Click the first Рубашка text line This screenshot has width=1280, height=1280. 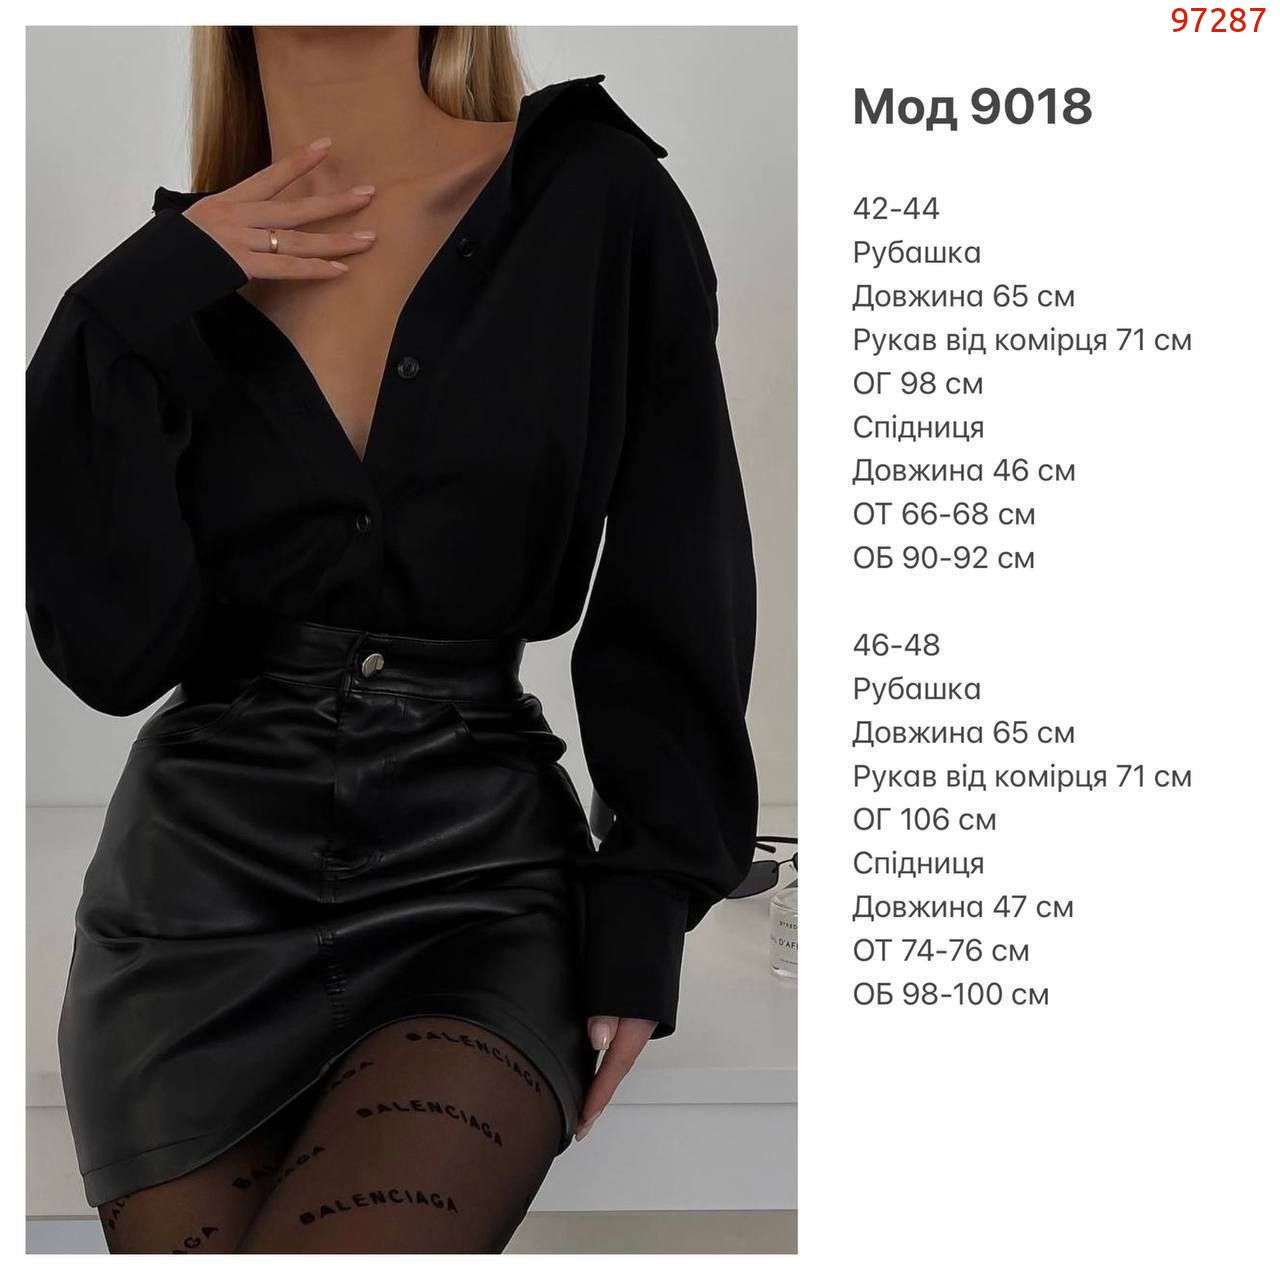917,253
